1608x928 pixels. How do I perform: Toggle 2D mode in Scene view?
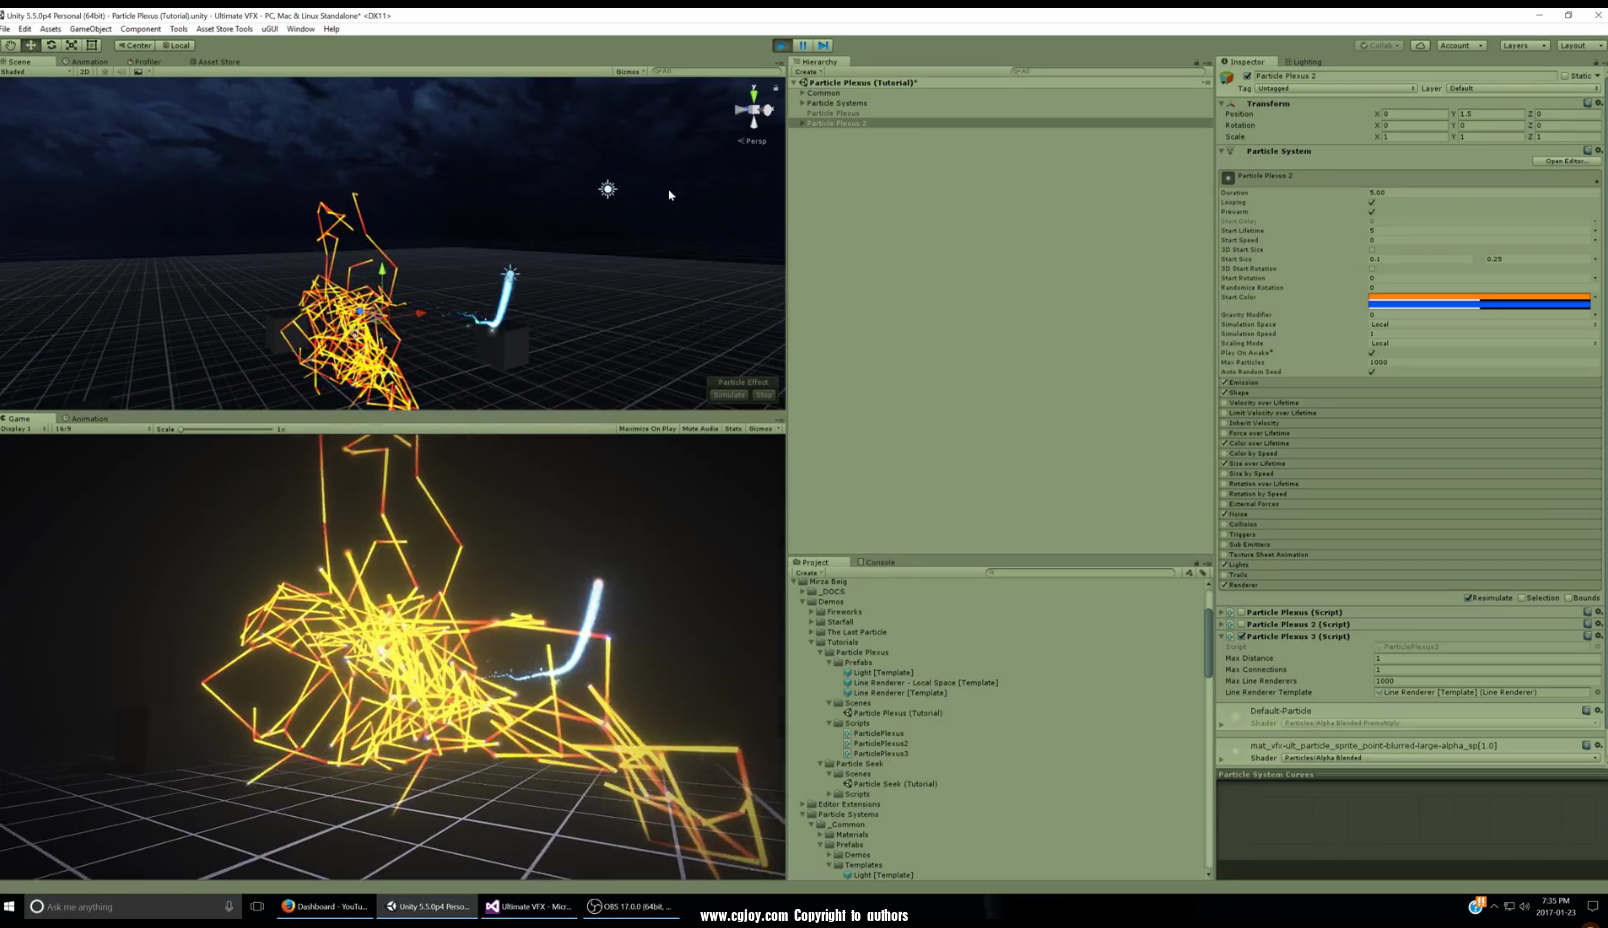point(85,71)
